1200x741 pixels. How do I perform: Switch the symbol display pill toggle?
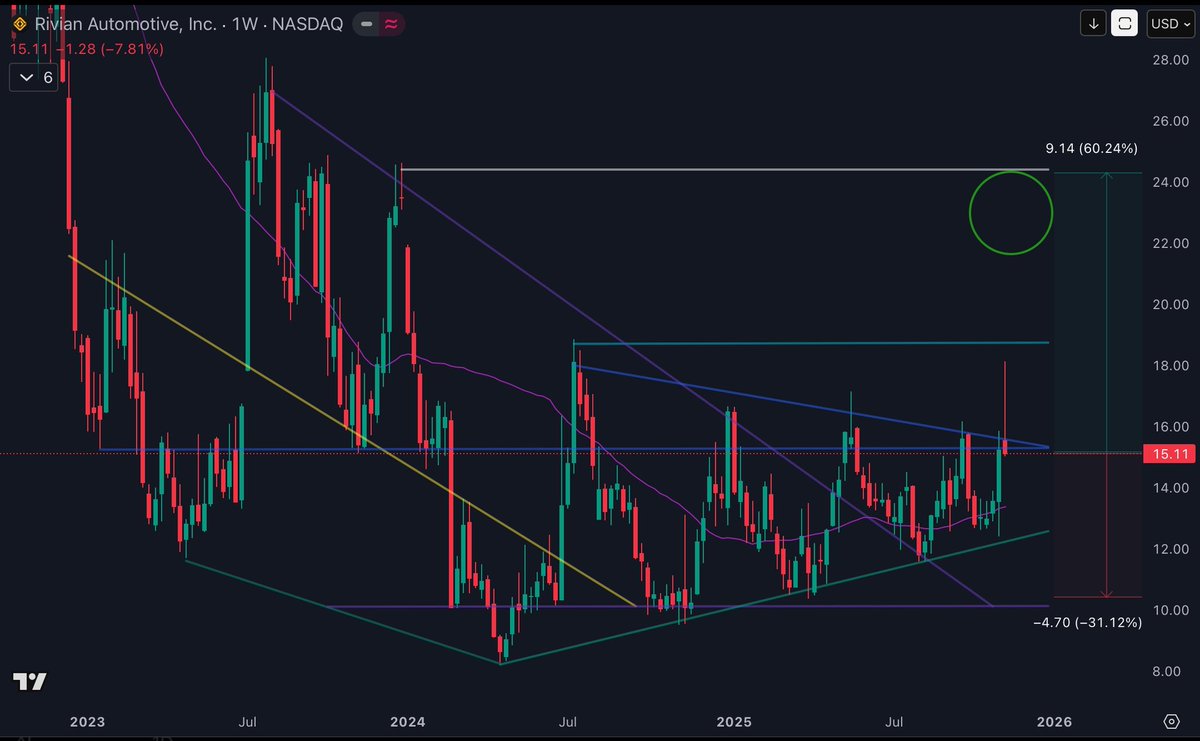[377, 23]
